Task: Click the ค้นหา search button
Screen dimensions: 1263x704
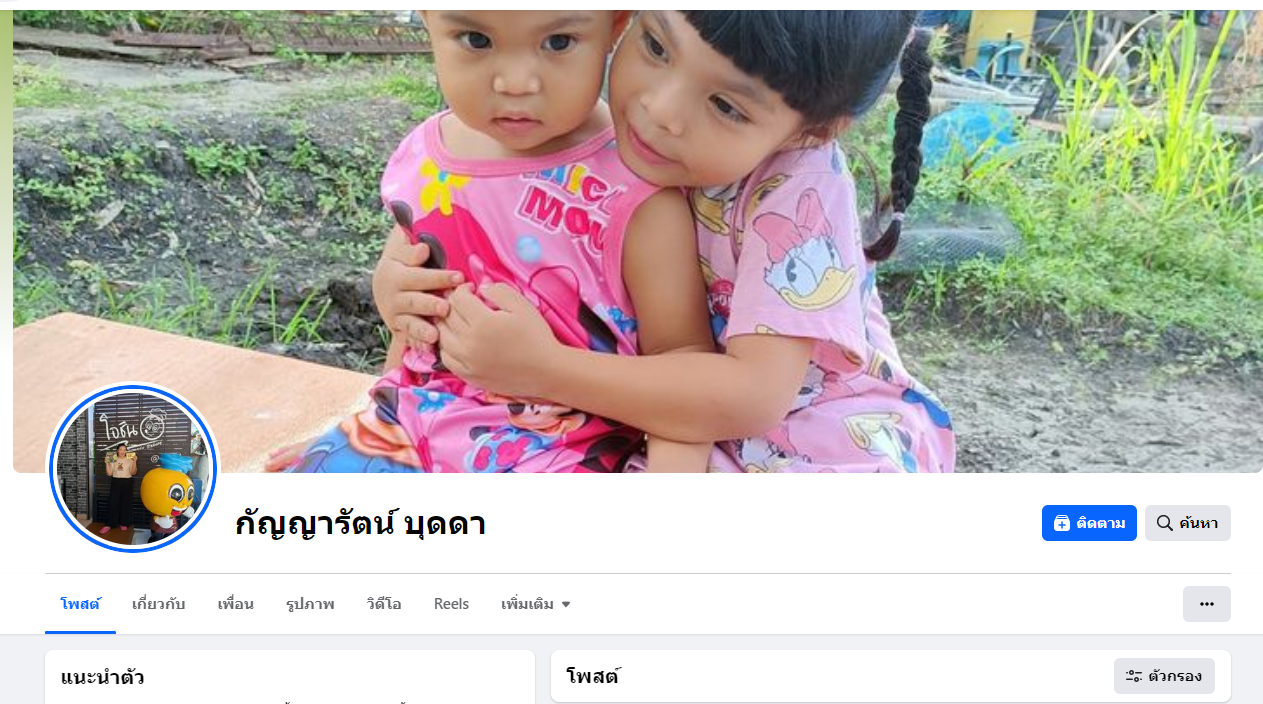Action: [x=1188, y=523]
